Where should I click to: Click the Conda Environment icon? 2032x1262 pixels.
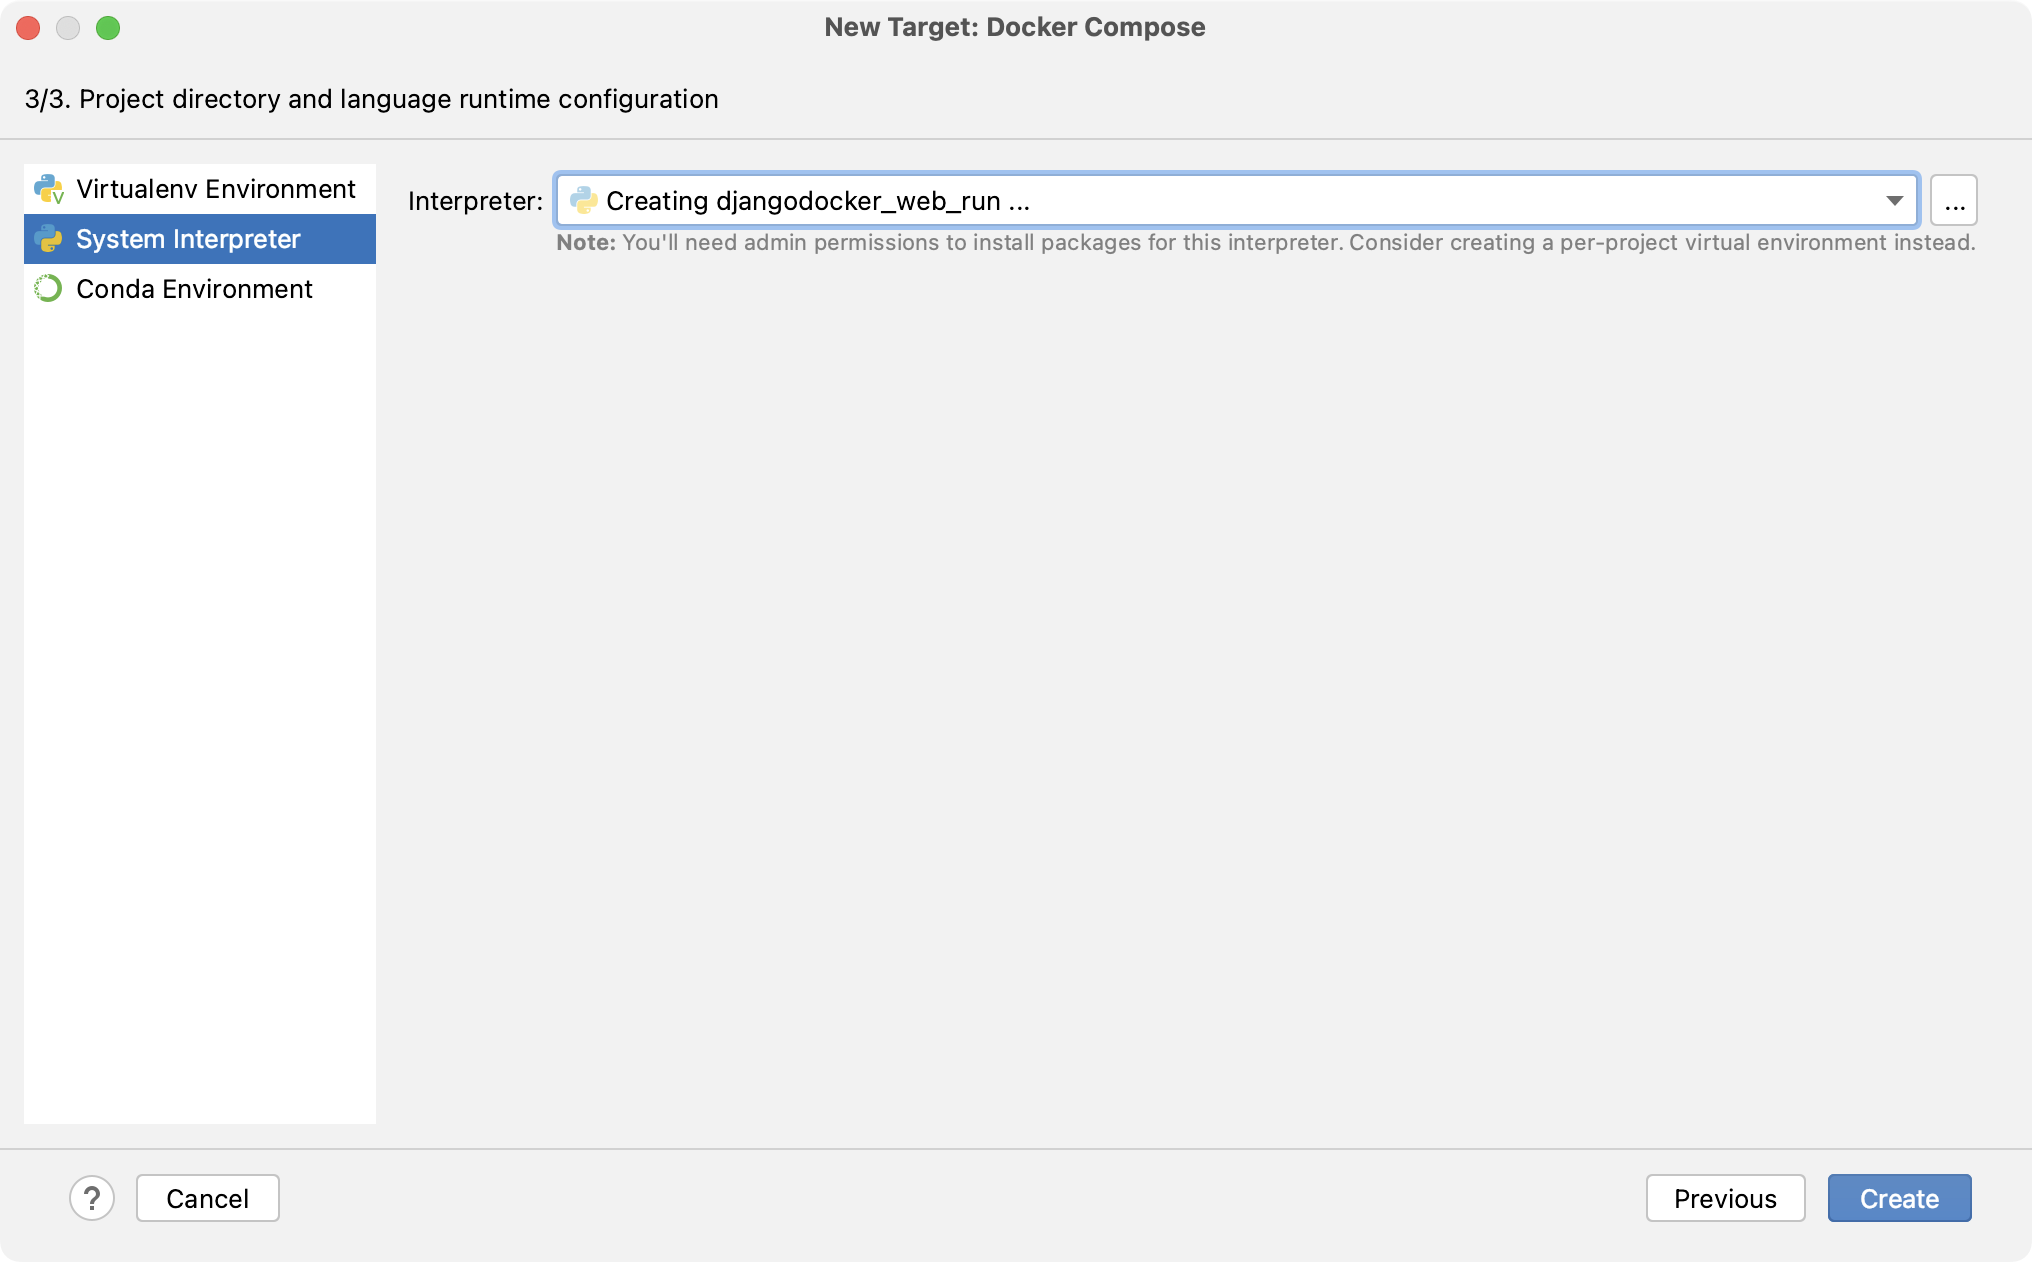click(x=48, y=288)
